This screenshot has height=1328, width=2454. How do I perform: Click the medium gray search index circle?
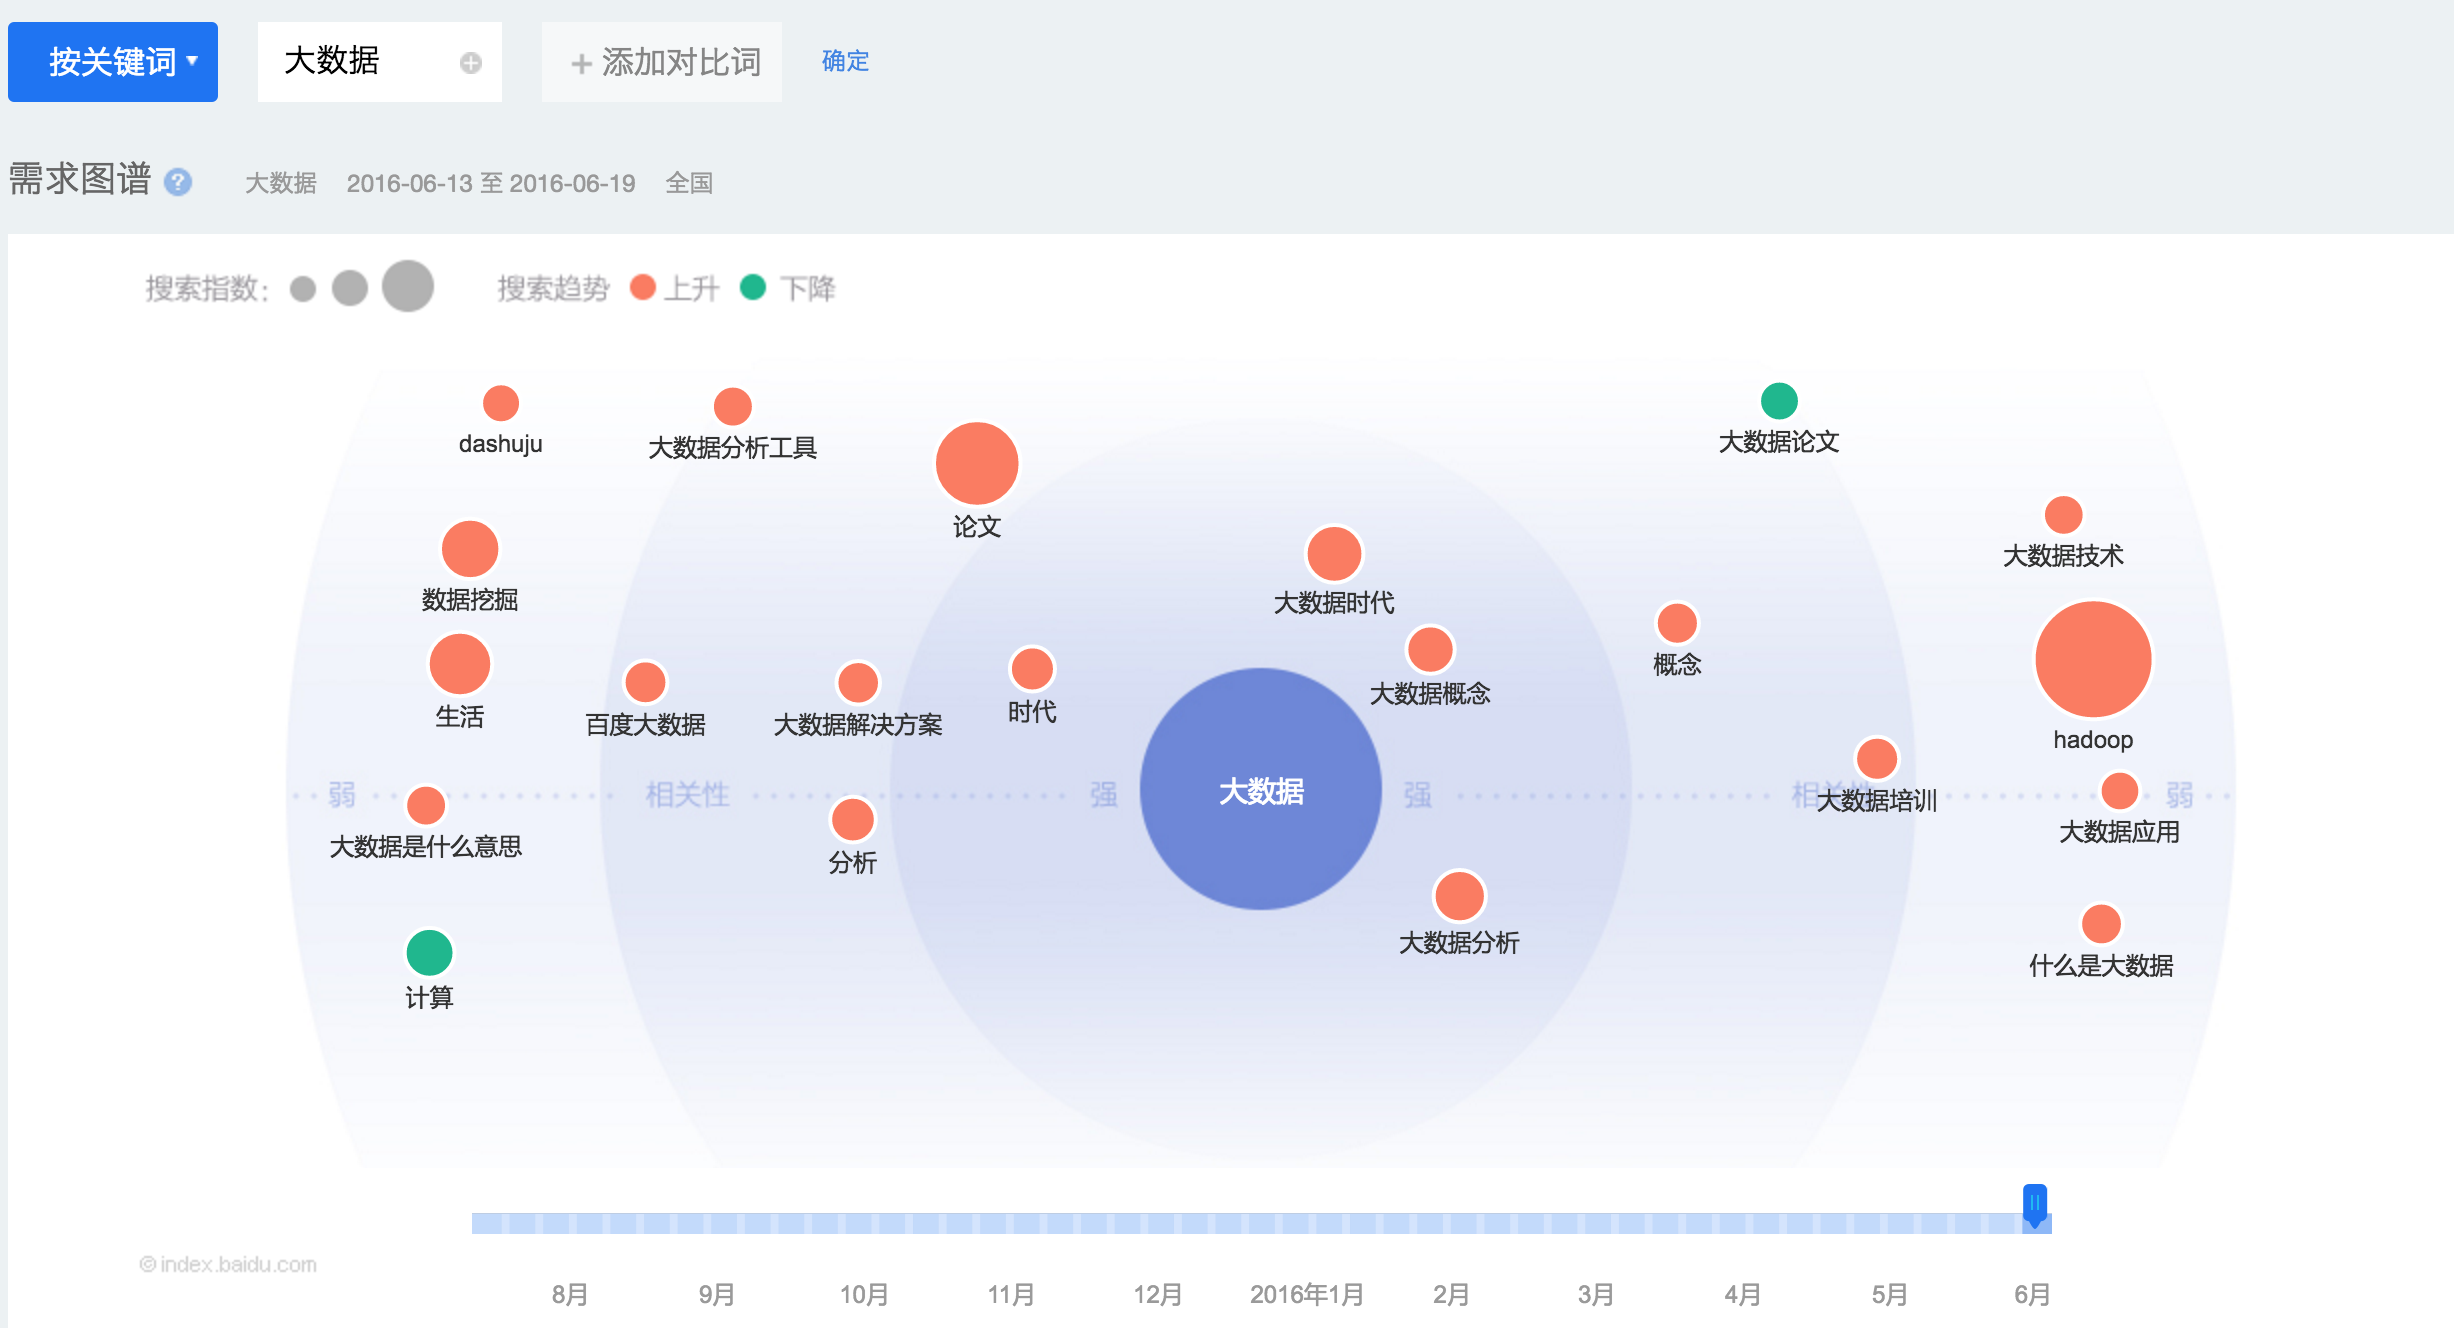pos(350,288)
